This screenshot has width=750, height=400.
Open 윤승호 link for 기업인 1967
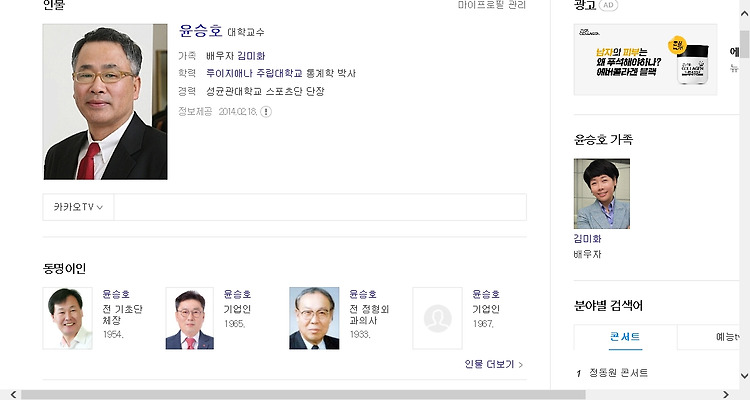point(486,294)
